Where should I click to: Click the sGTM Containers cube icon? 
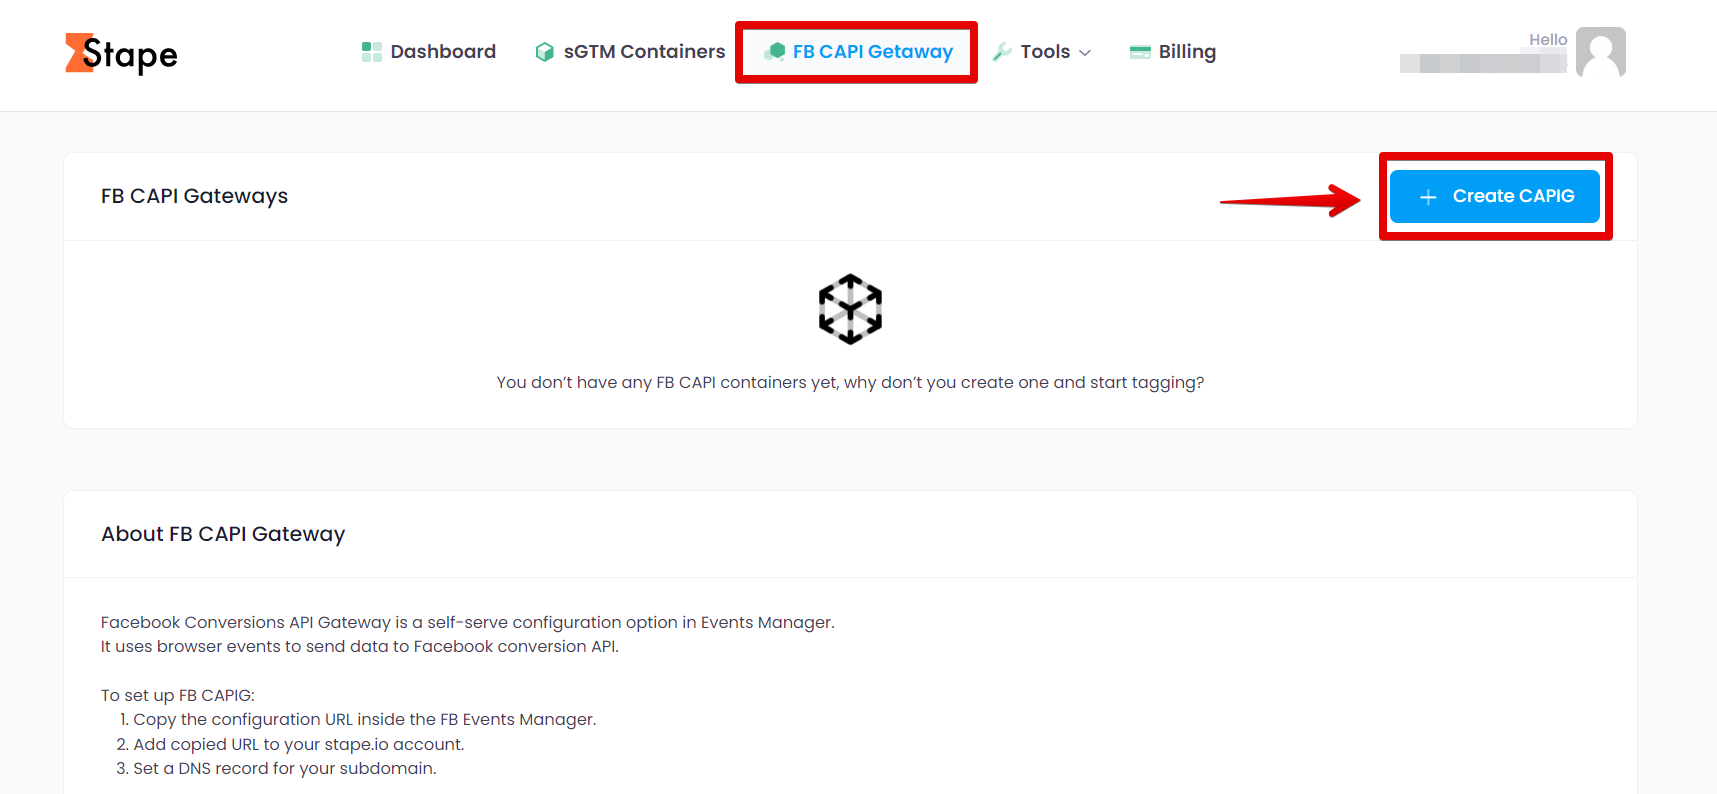(x=544, y=52)
